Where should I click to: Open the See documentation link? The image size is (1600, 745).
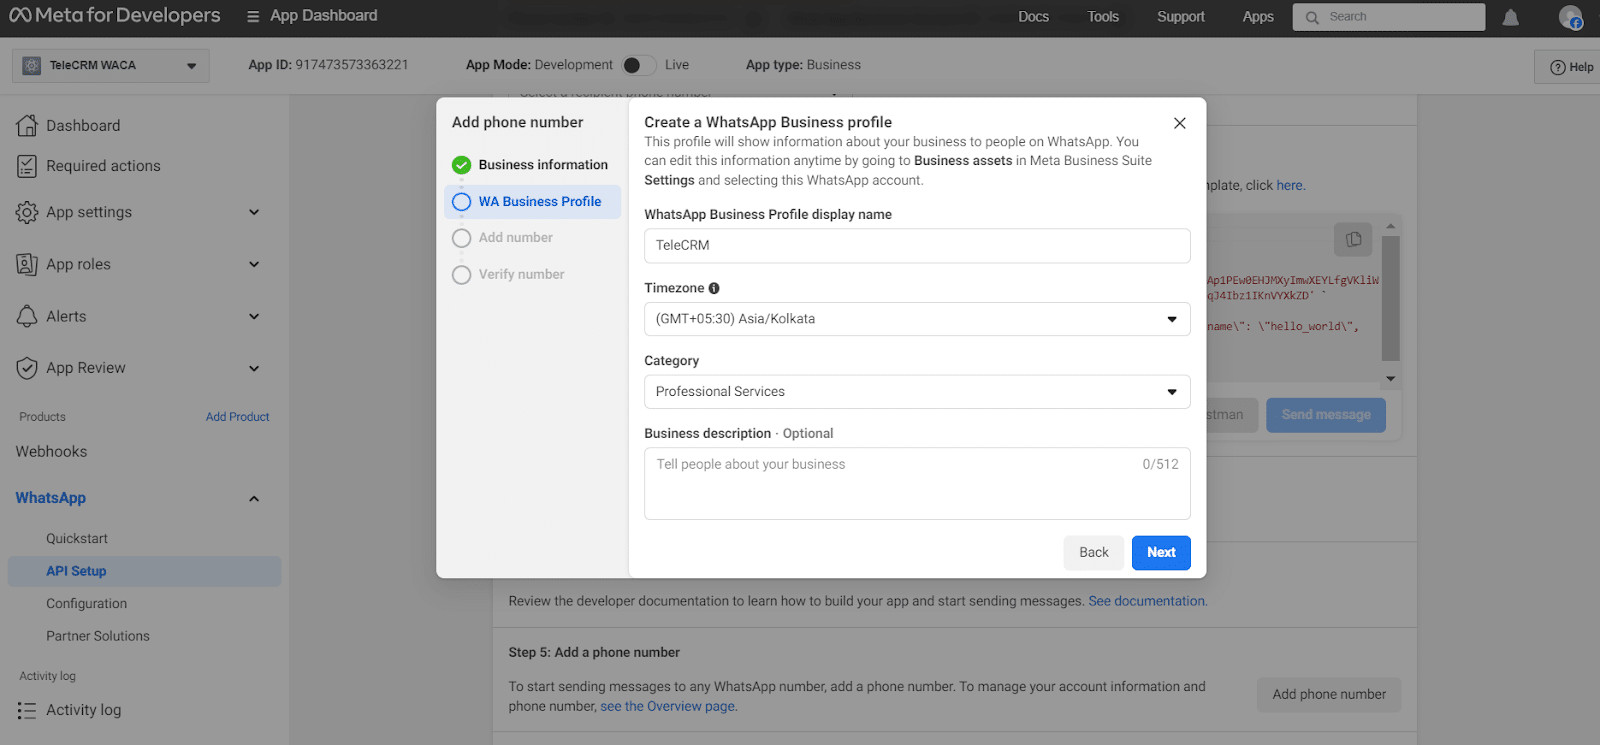1147,601
